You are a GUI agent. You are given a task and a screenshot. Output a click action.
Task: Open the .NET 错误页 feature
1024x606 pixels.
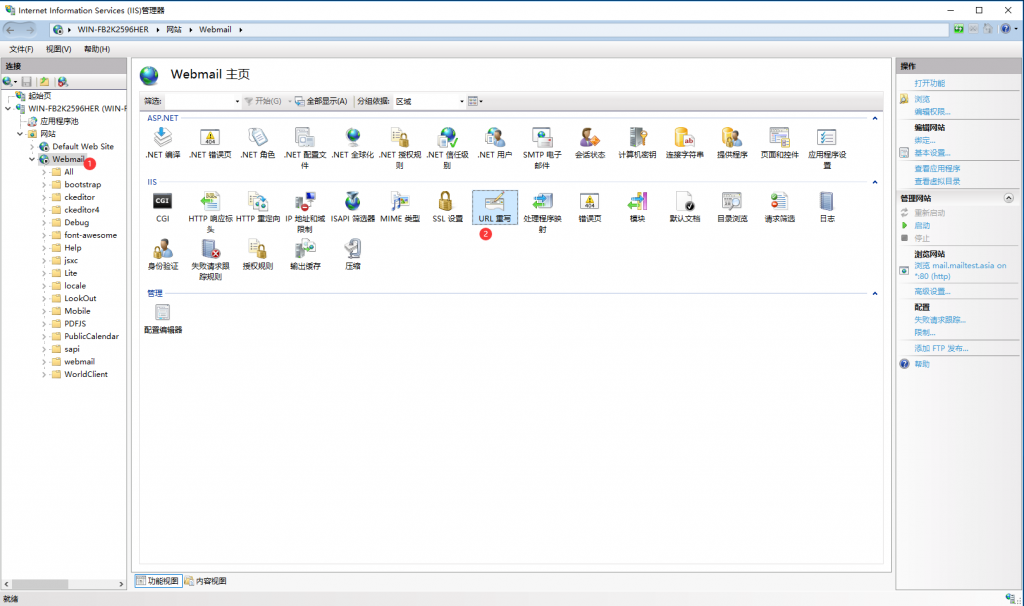(x=210, y=143)
